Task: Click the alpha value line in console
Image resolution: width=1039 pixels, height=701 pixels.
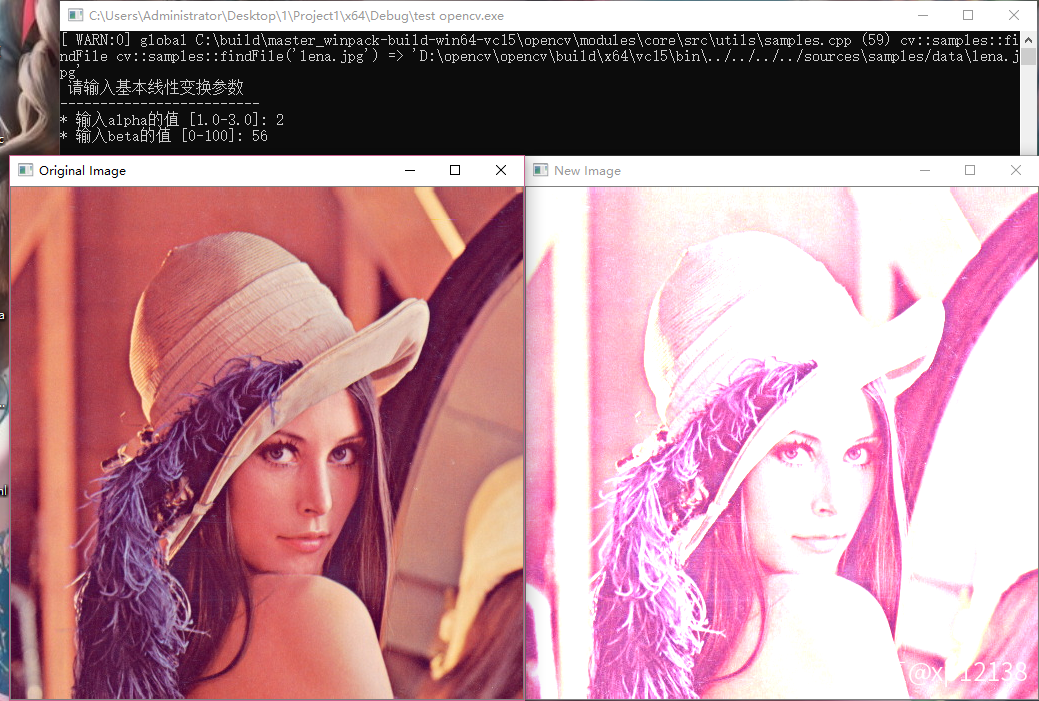Action: coord(172,119)
